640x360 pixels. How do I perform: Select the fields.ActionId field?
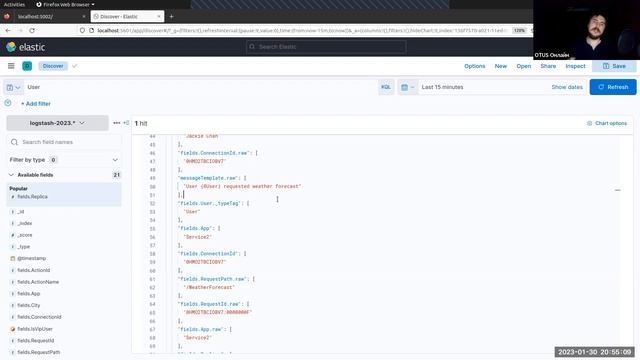(x=33, y=270)
